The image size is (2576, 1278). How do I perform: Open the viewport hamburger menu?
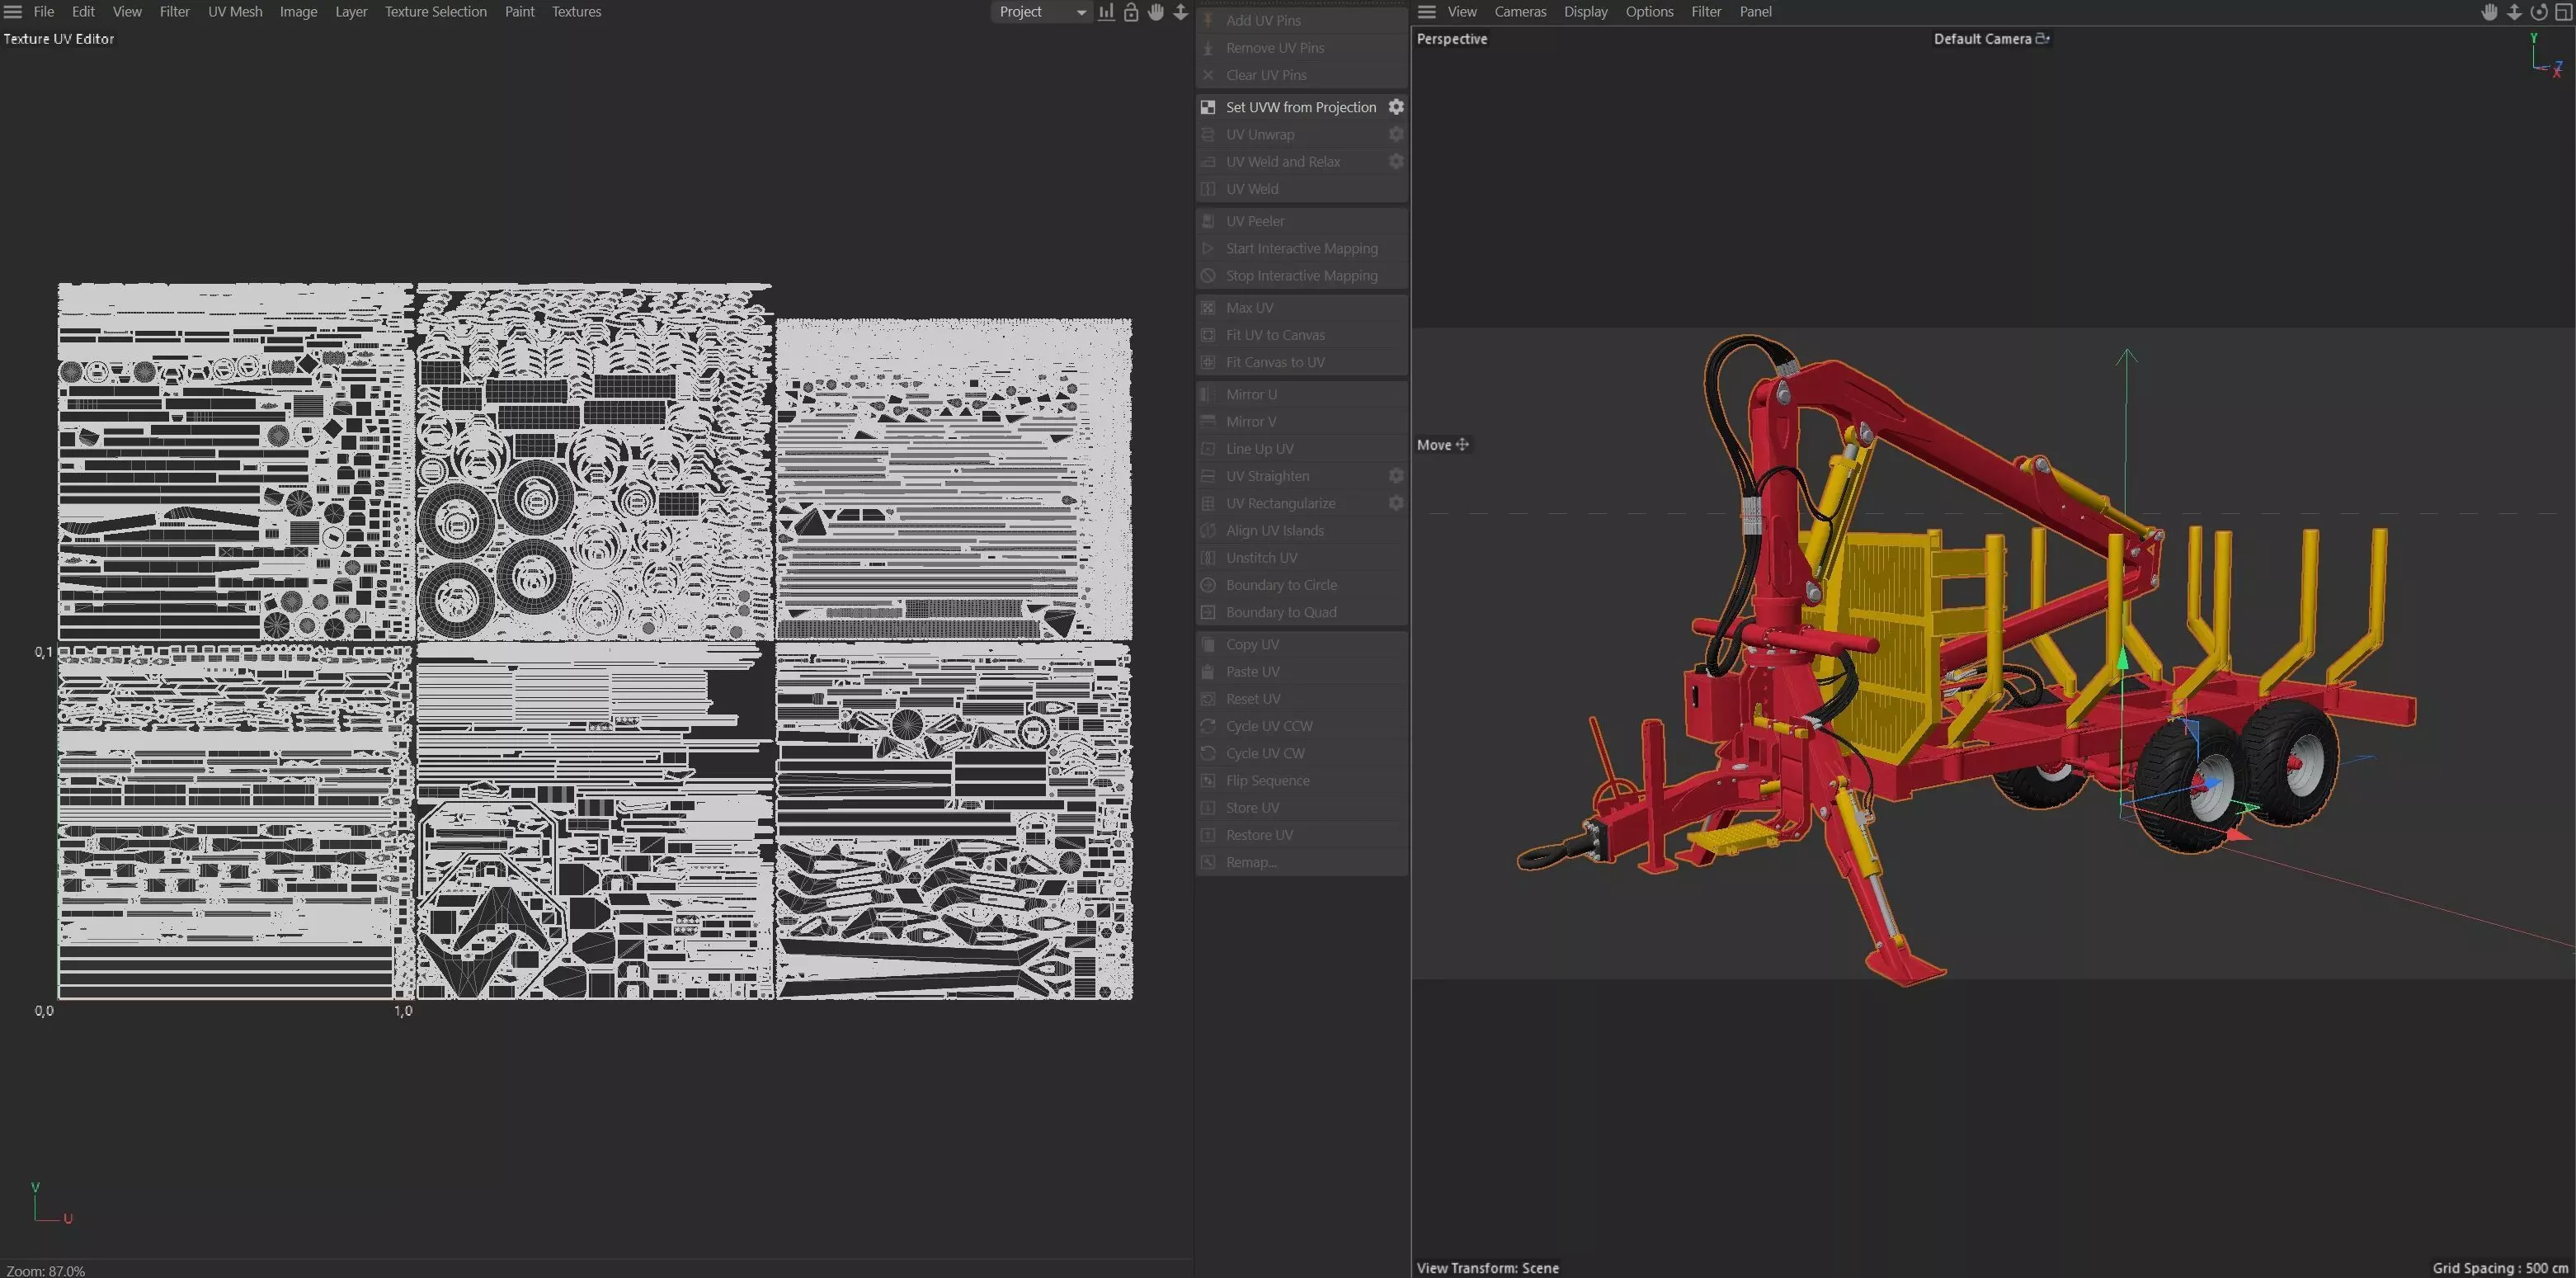1427,12
